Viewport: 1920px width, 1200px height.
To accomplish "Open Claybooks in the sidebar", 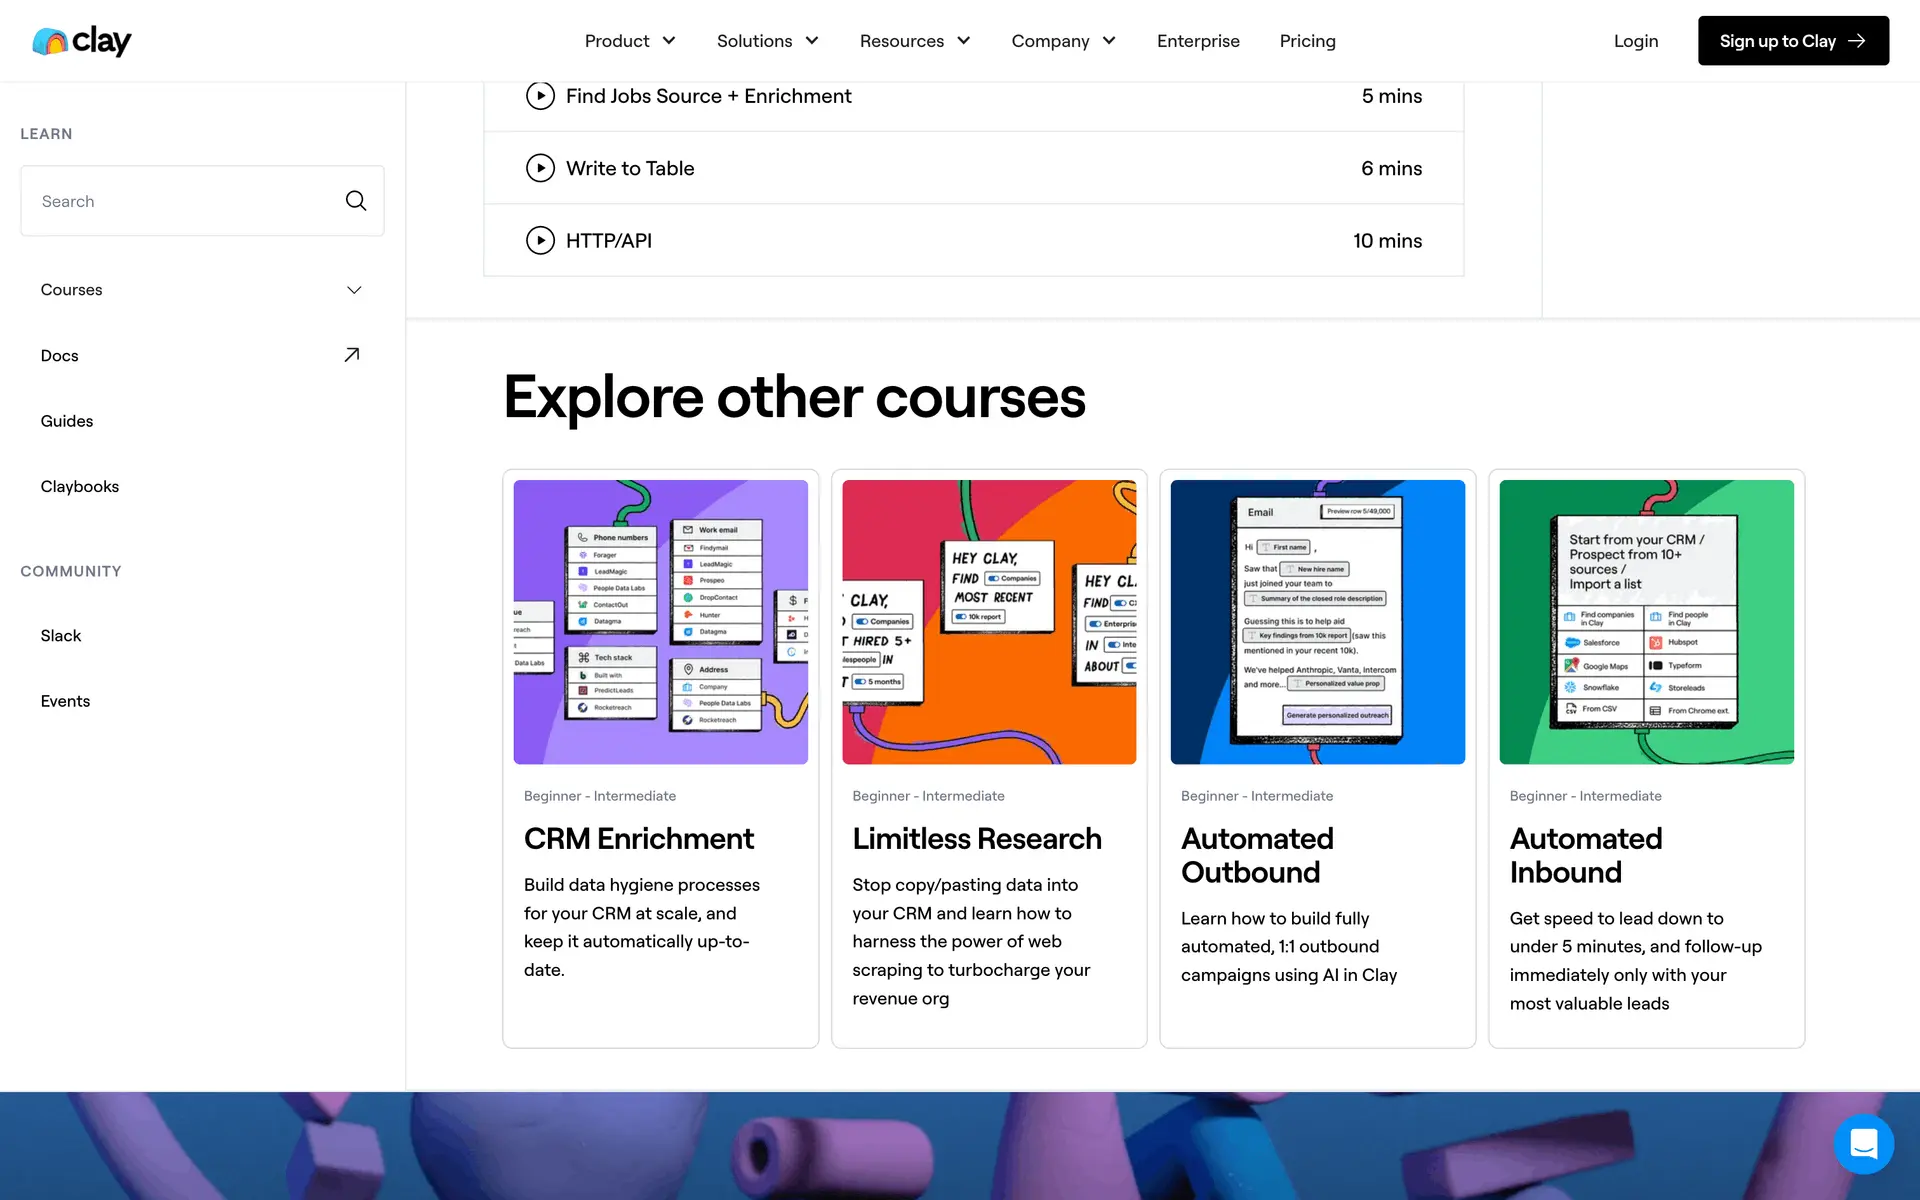I will (x=80, y=487).
